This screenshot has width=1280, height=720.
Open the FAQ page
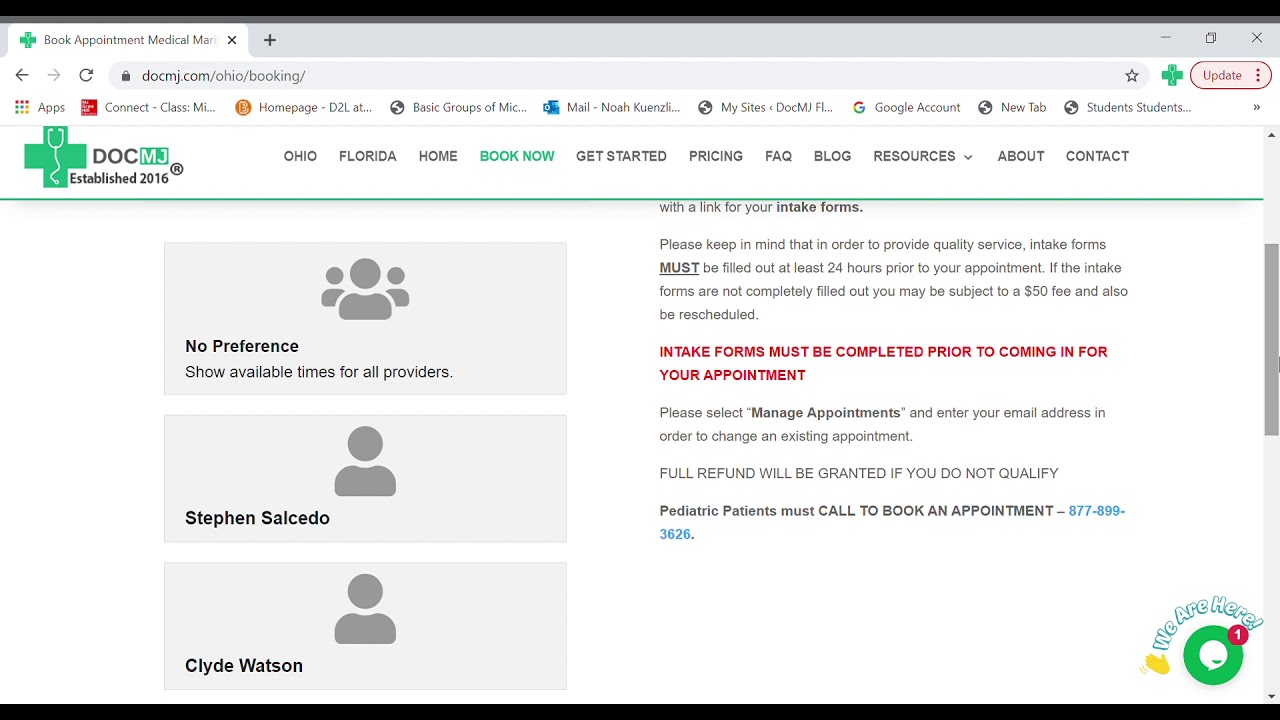[x=778, y=156]
